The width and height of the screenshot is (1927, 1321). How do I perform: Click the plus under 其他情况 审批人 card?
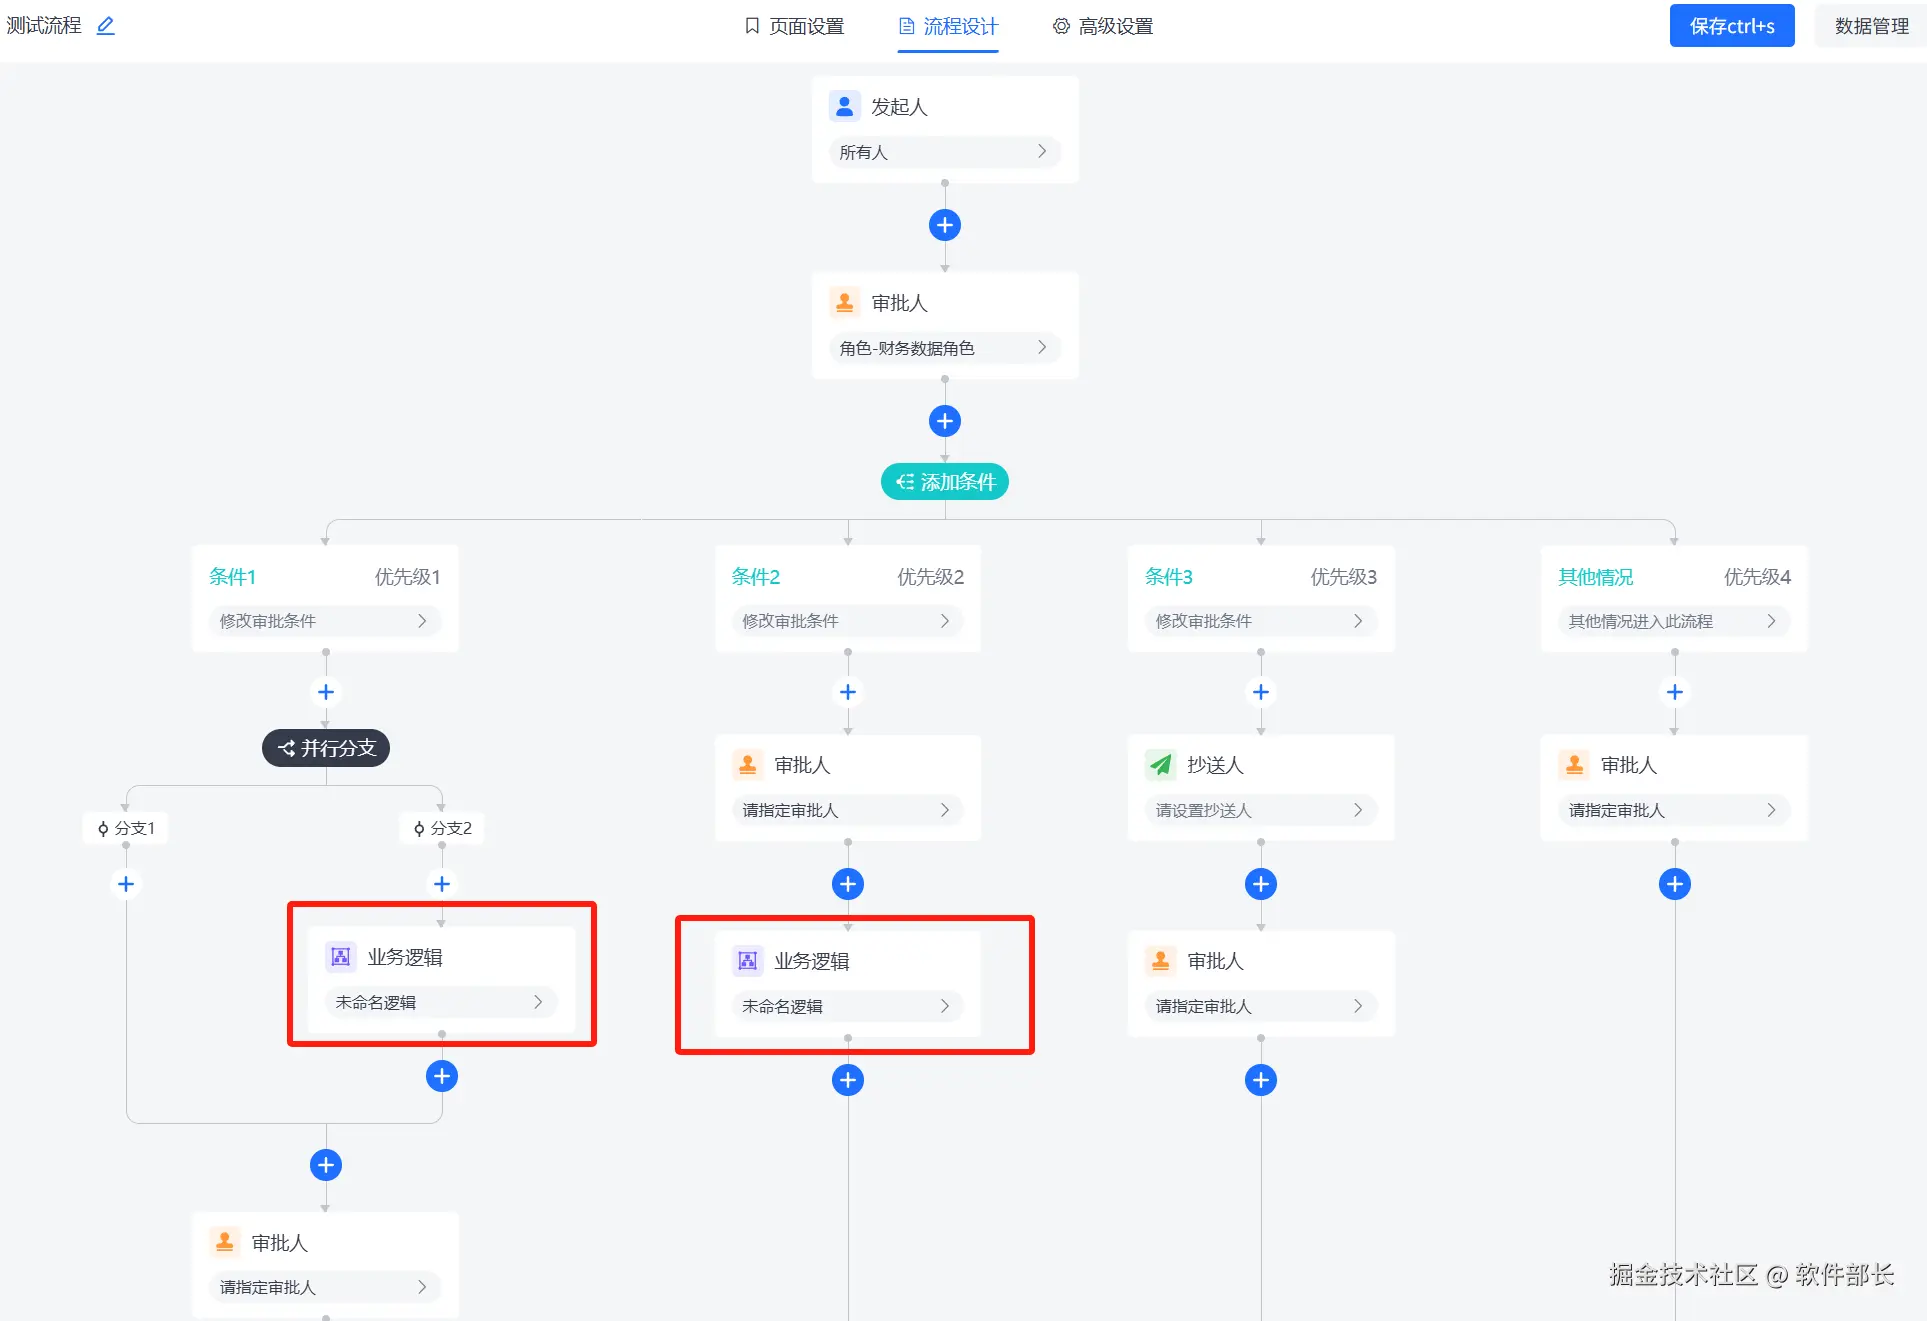pos(1674,884)
